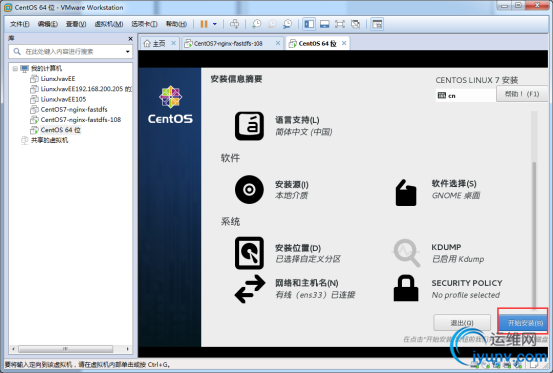Select 我的计算机 in the library tree
This screenshot has width=553, height=373.
click(x=46, y=68)
